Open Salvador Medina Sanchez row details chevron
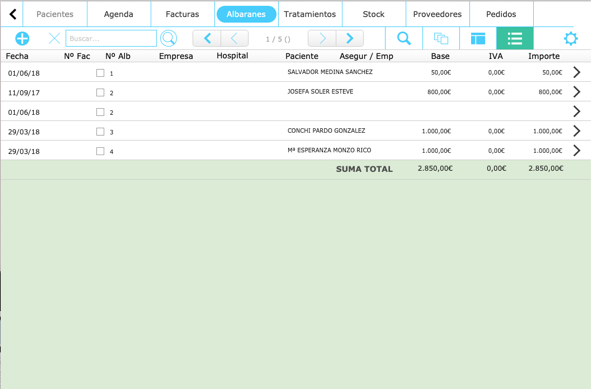This screenshot has width=591, height=389. point(577,72)
